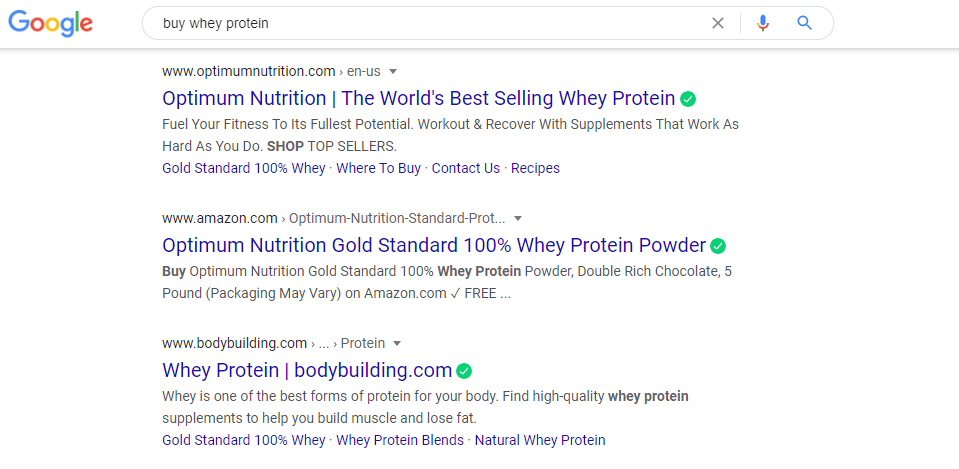This screenshot has height=469, width=959.
Task: Open the Natural Whey Protein sitelink
Action: pyautogui.click(x=540, y=440)
